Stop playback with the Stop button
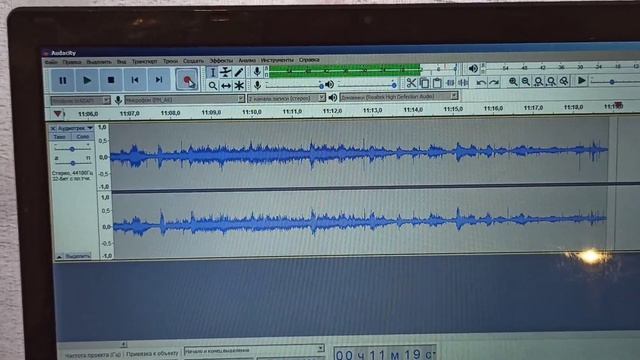The image size is (640, 360). (111, 80)
